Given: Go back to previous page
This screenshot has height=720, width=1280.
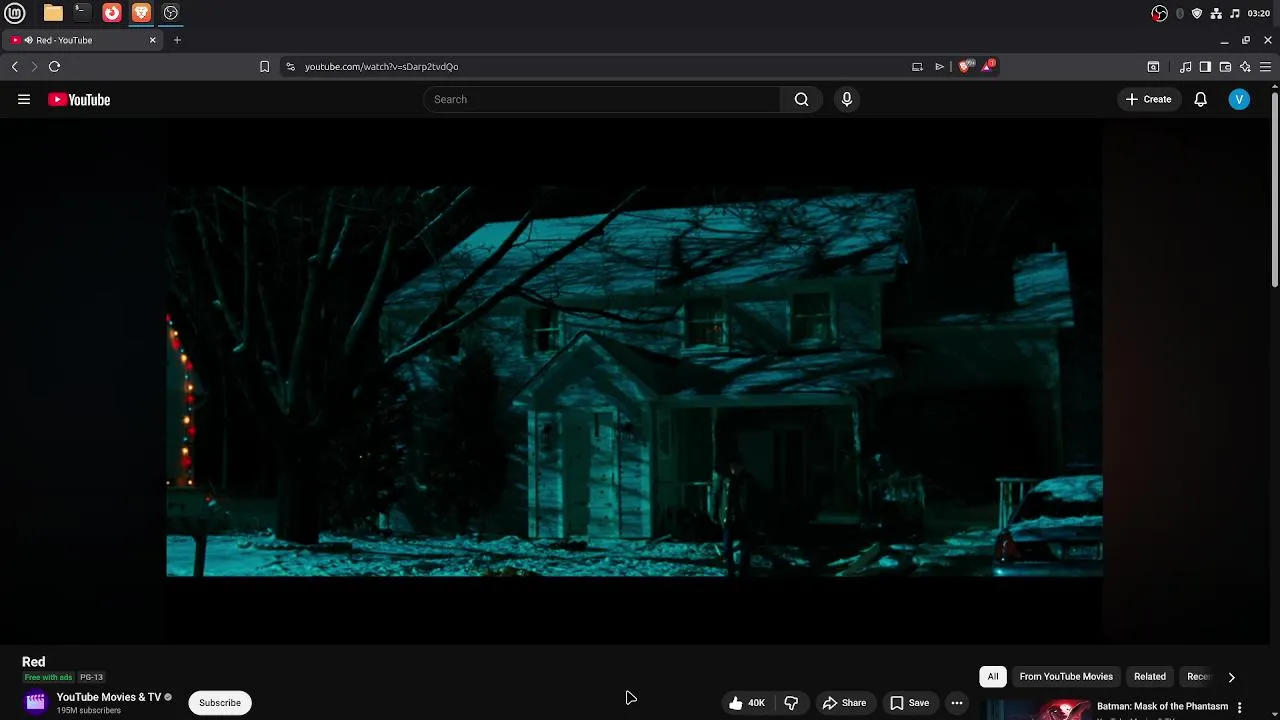Looking at the screenshot, I should point(15,67).
